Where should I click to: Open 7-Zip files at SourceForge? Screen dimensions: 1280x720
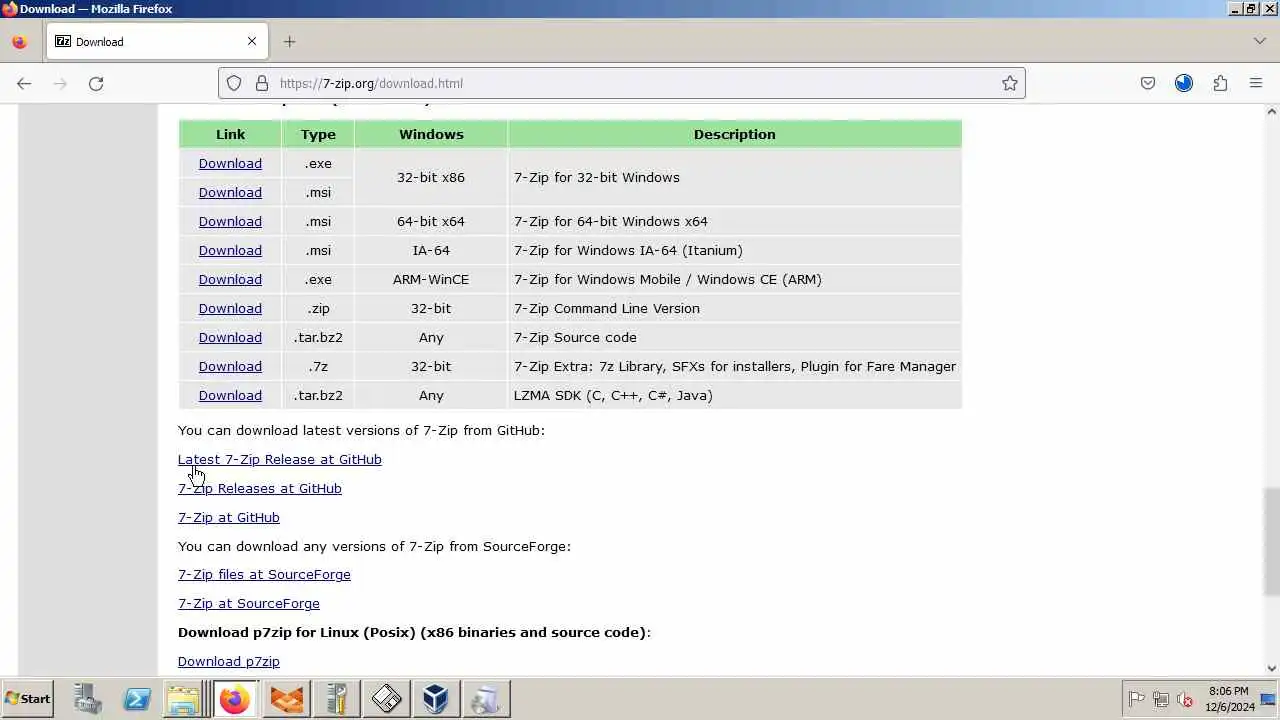pos(264,575)
